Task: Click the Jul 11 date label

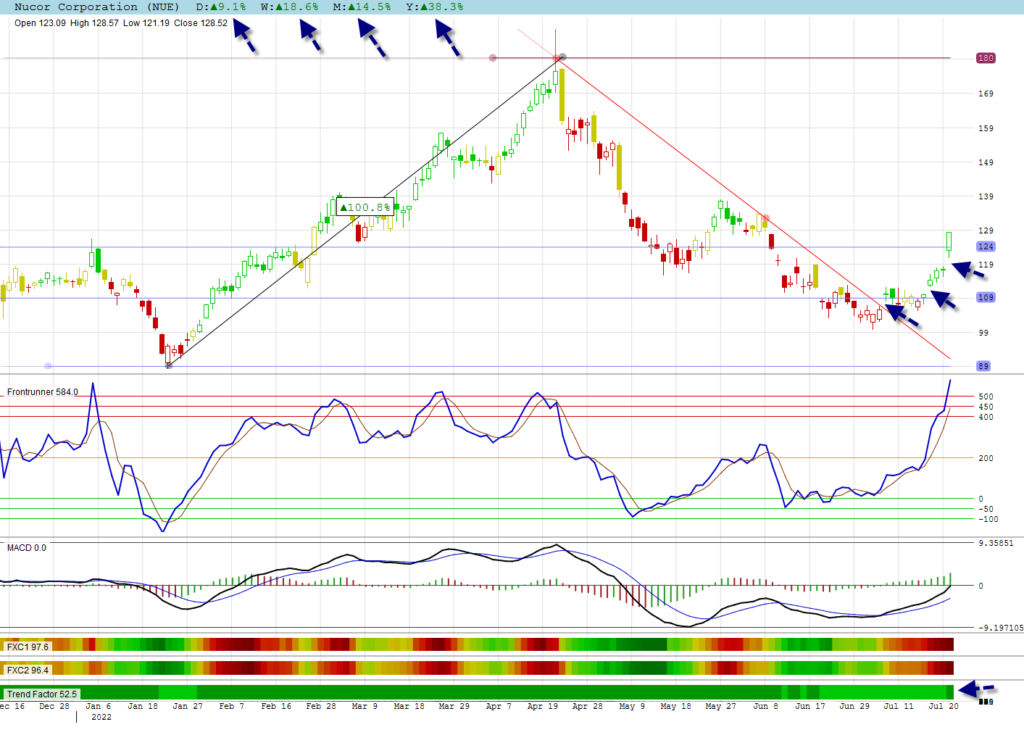Action: click(x=899, y=706)
